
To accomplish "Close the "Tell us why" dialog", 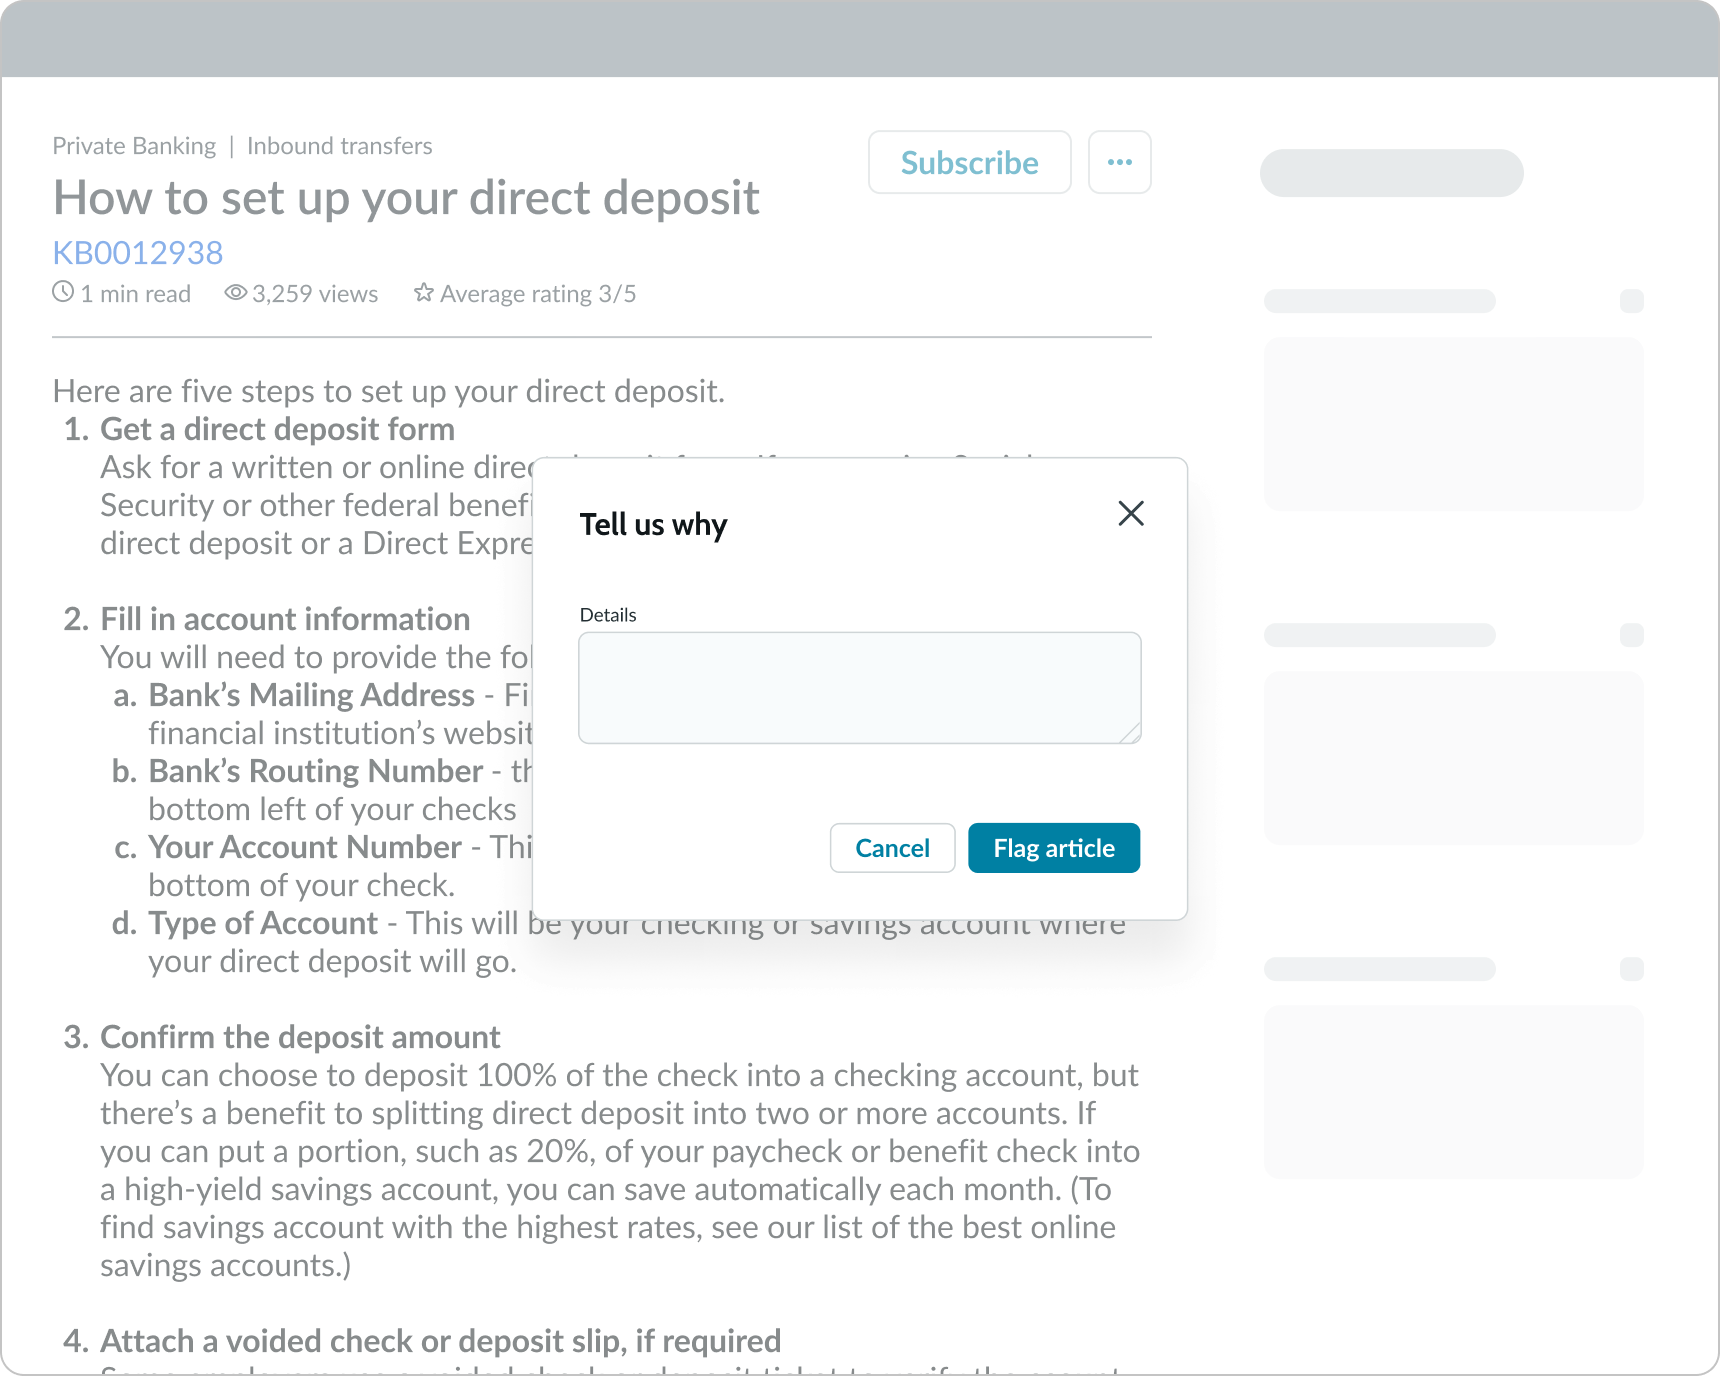I will (x=1130, y=513).
